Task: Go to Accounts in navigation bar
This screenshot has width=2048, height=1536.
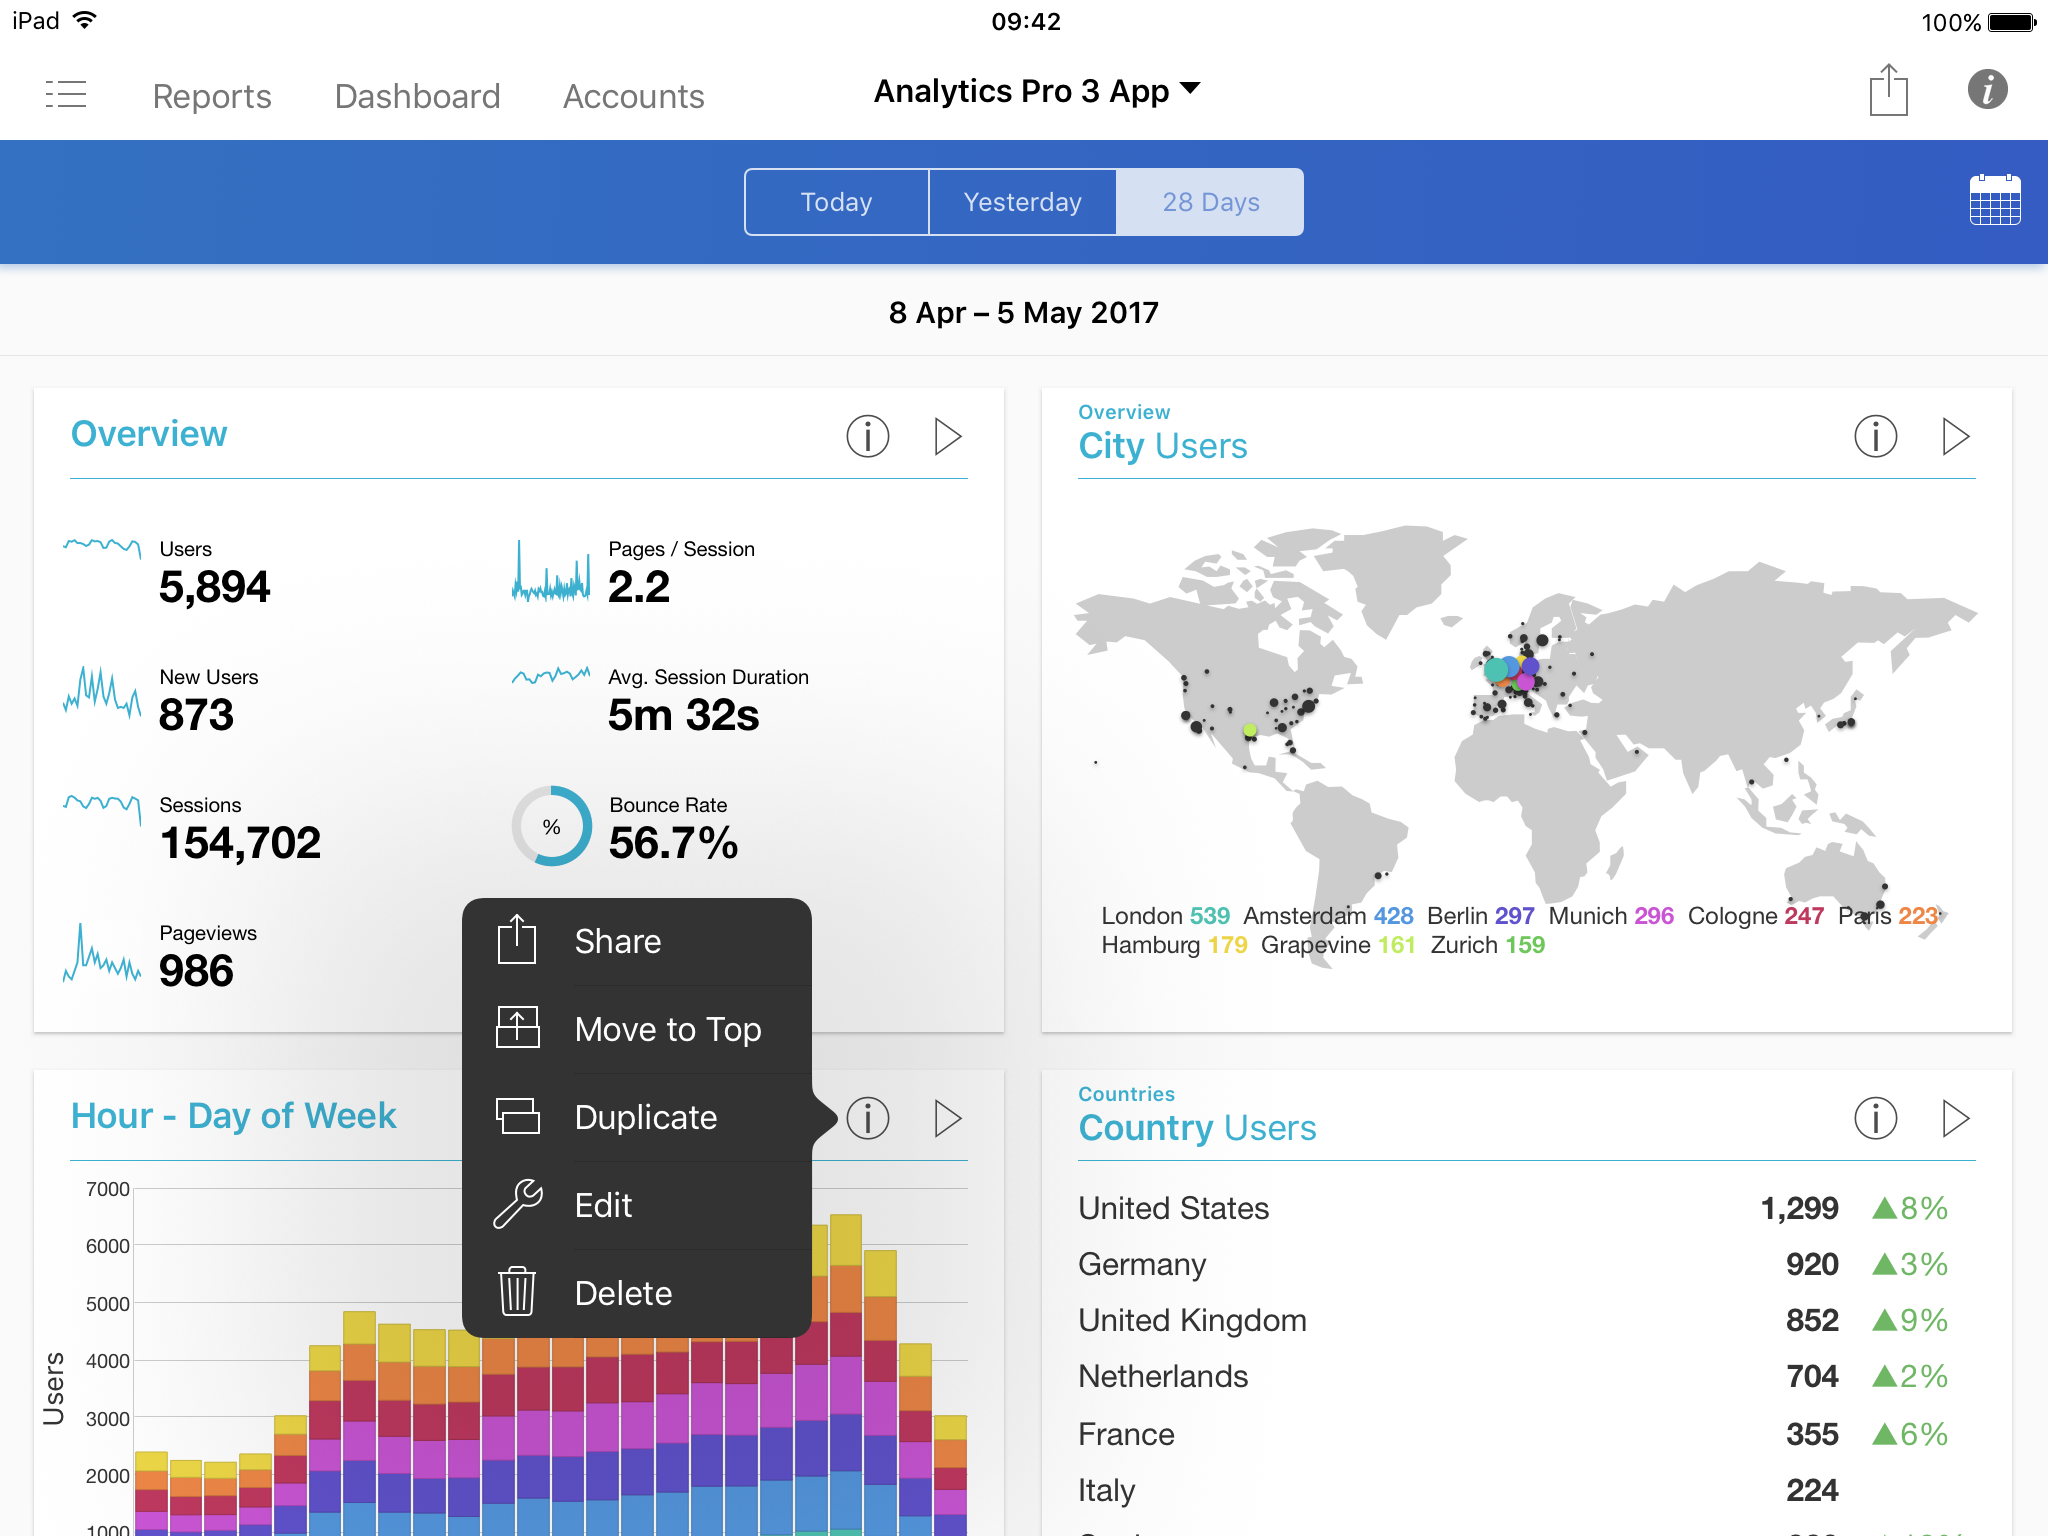Action: 633,96
